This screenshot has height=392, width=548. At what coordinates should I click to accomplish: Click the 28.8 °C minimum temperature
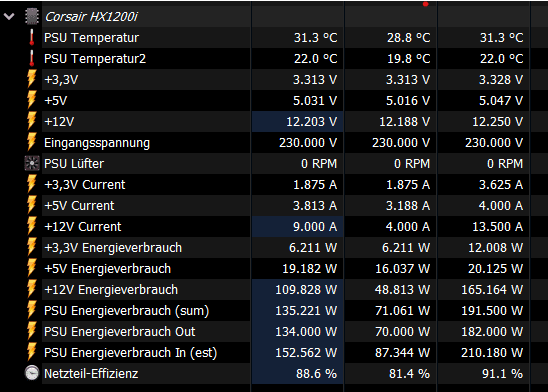point(409,38)
